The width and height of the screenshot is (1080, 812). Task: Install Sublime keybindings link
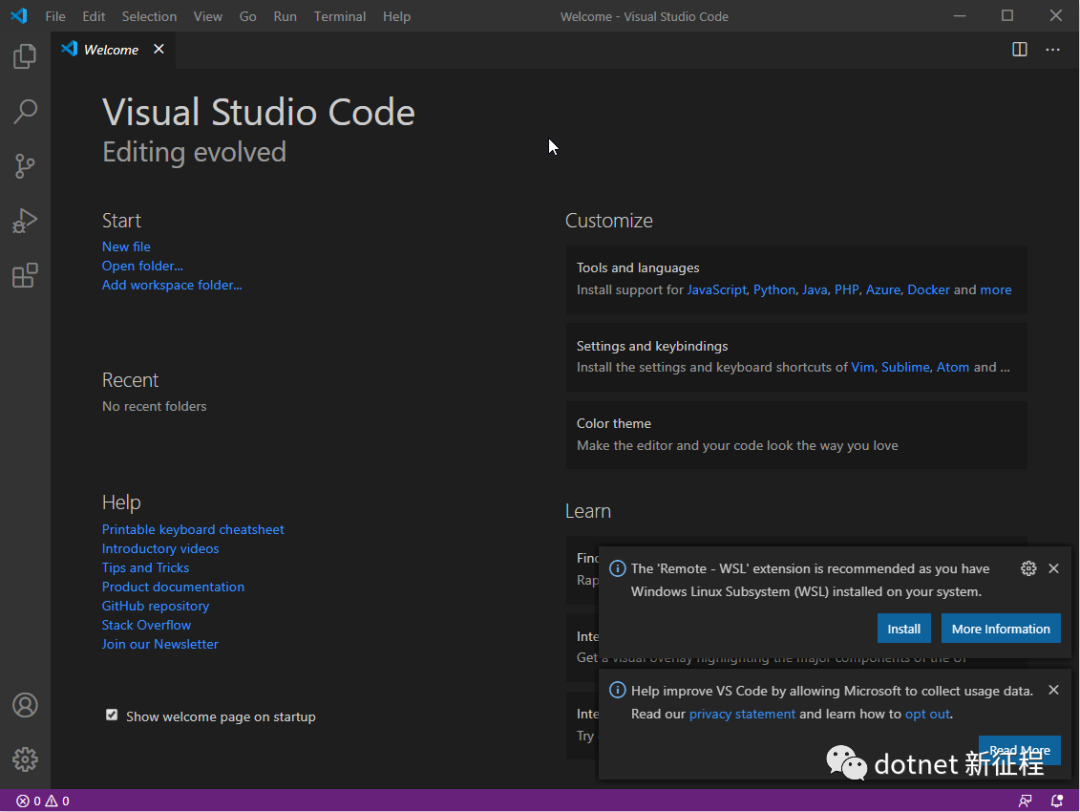[905, 368]
